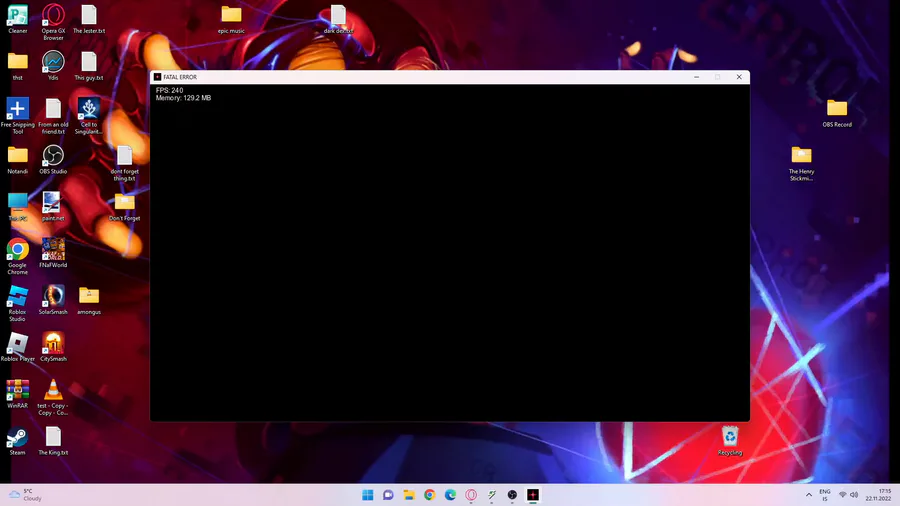Open the green slash app in taskbar
900x506 pixels.
pyautogui.click(x=492, y=495)
